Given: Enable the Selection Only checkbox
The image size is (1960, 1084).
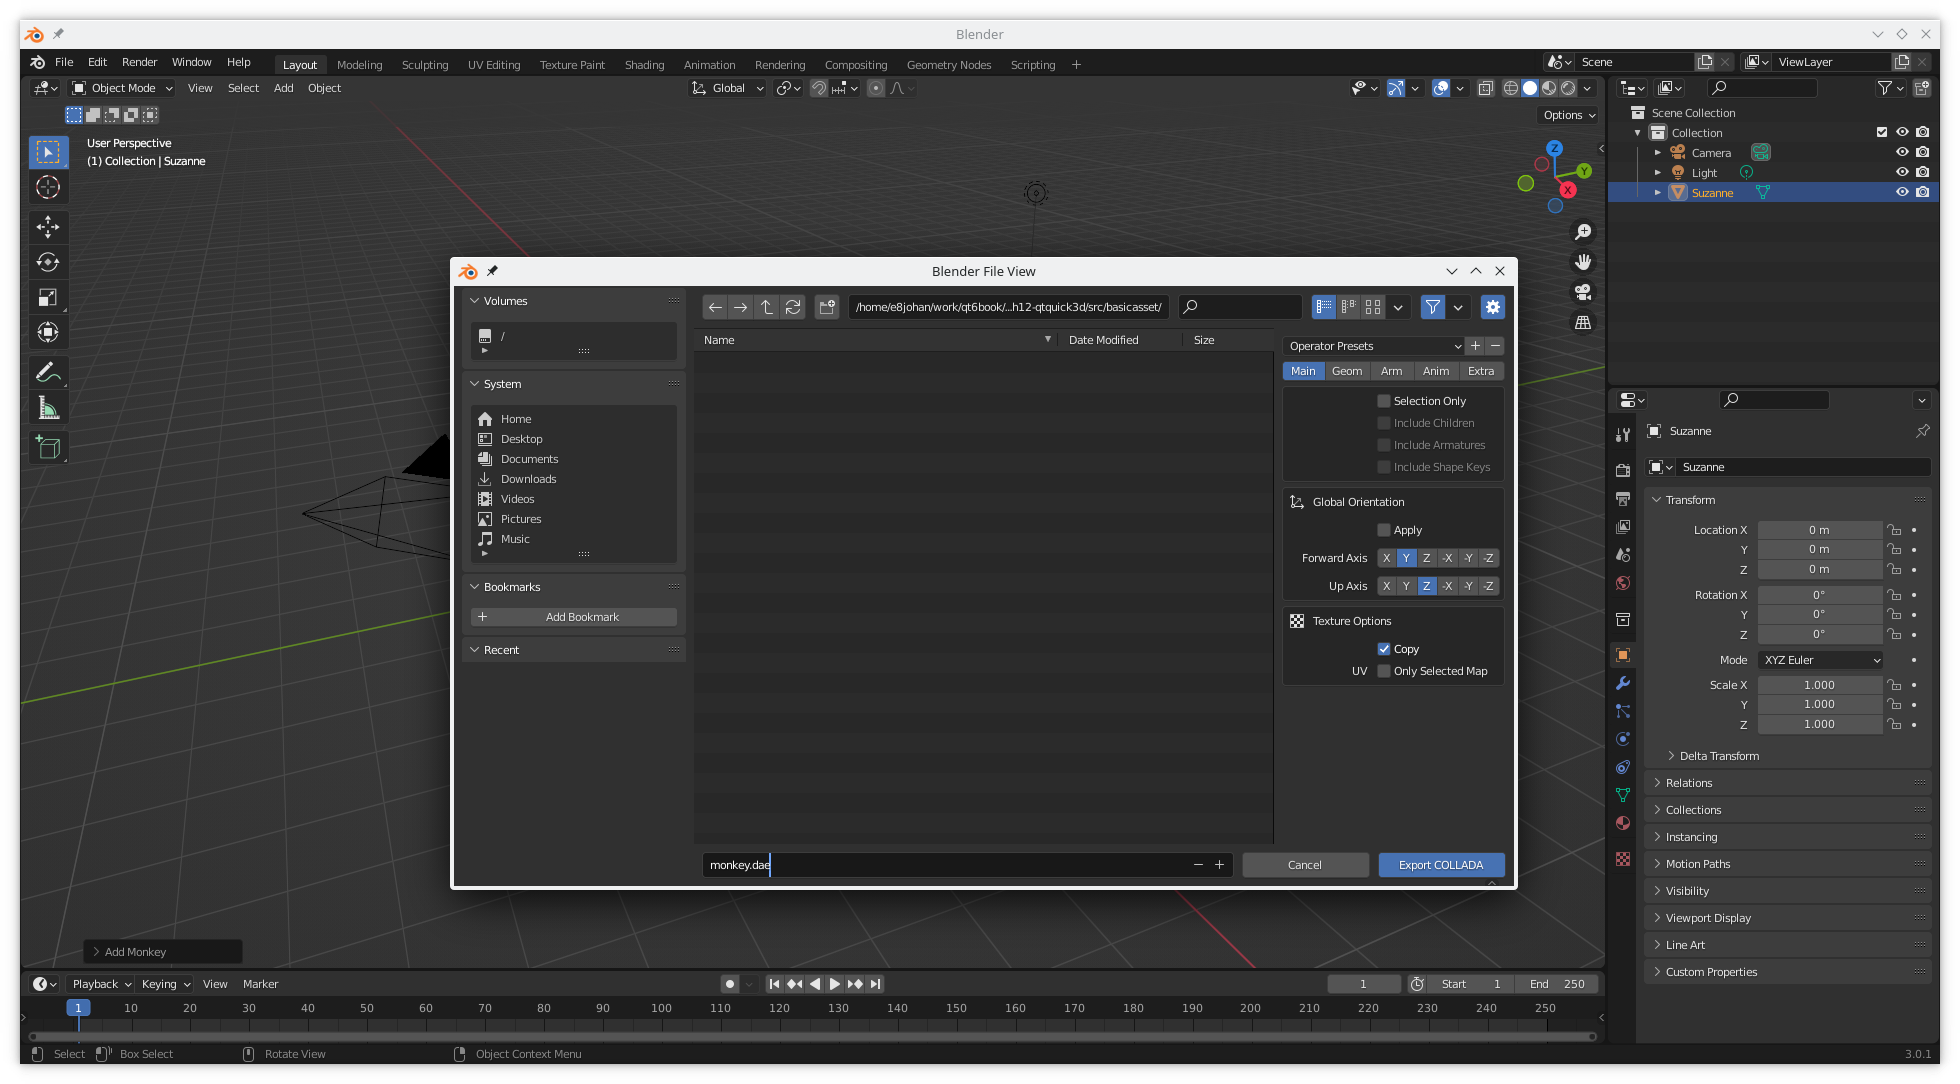Looking at the screenshot, I should click(1384, 401).
